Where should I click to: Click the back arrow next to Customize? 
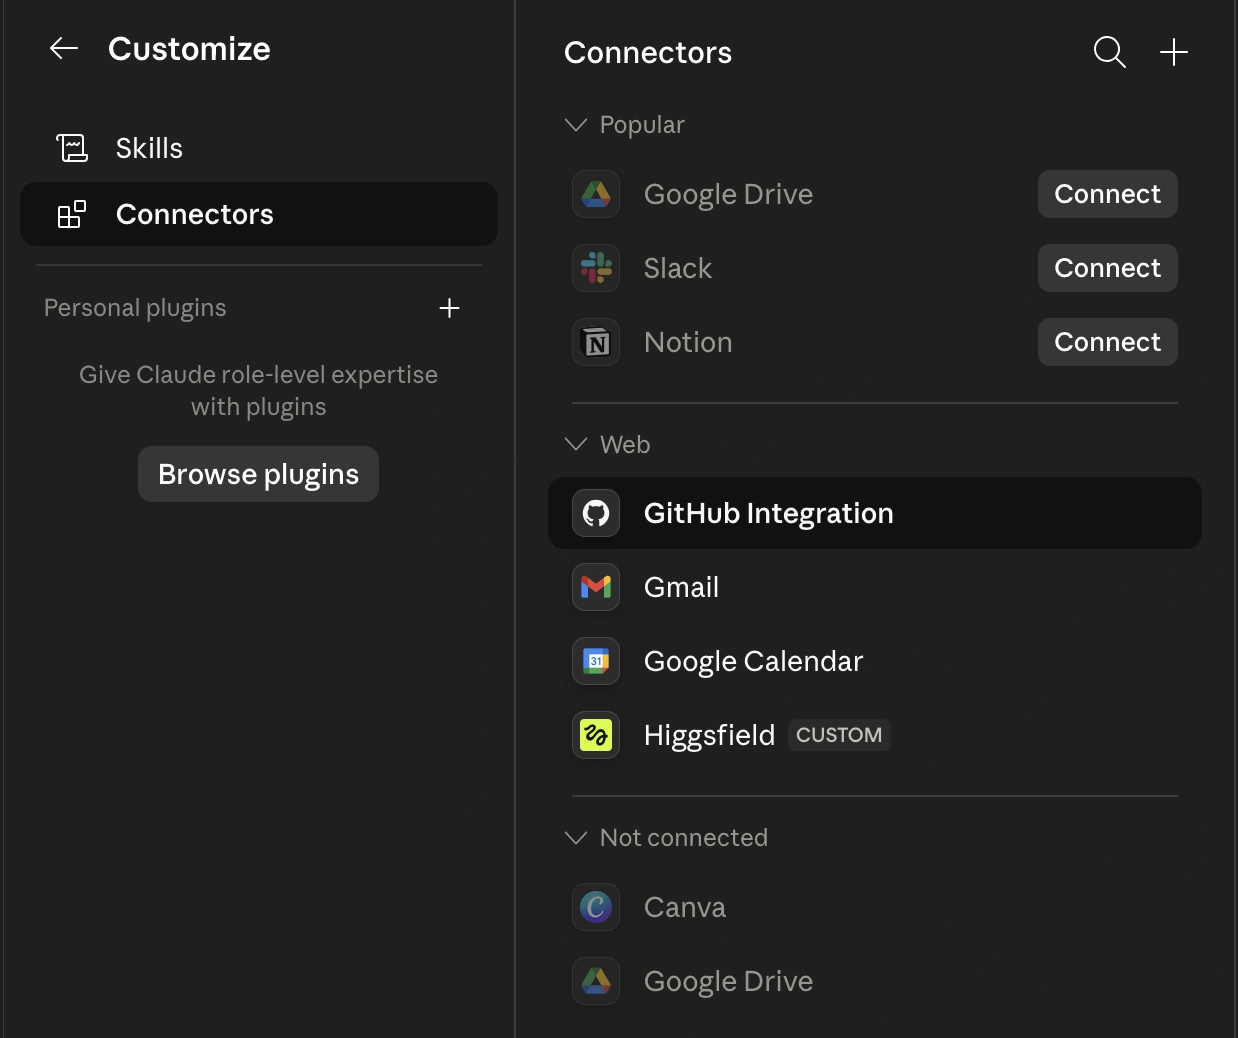tap(64, 48)
